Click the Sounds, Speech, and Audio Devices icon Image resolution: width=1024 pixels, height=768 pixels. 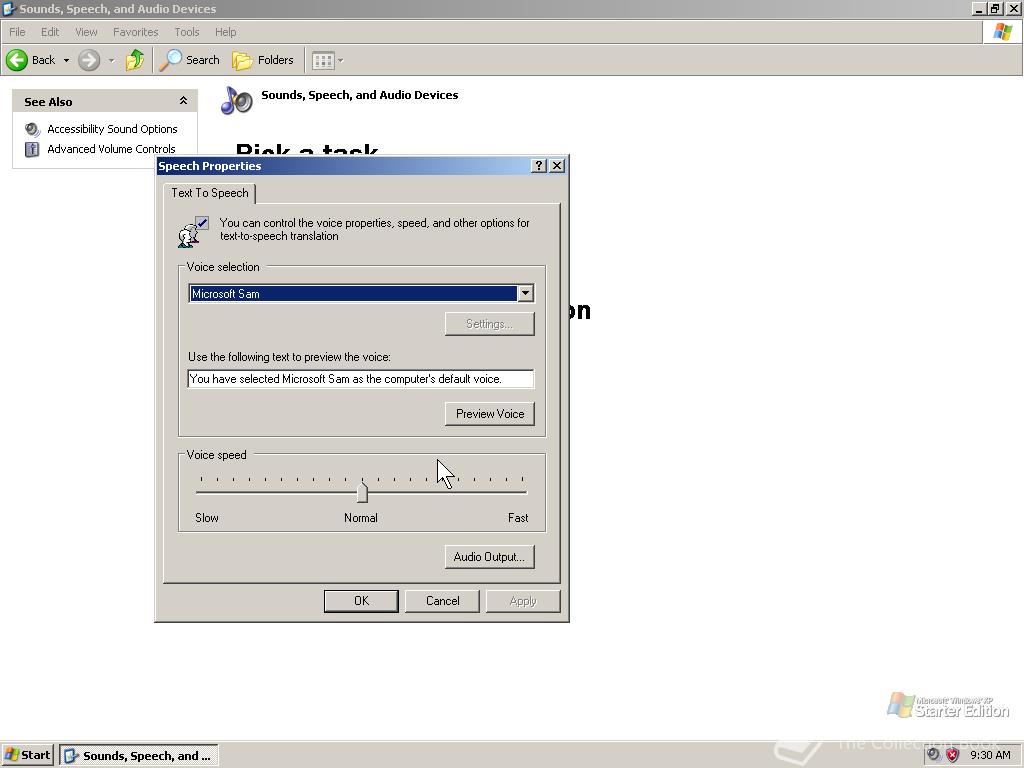(x=236, y=100)
